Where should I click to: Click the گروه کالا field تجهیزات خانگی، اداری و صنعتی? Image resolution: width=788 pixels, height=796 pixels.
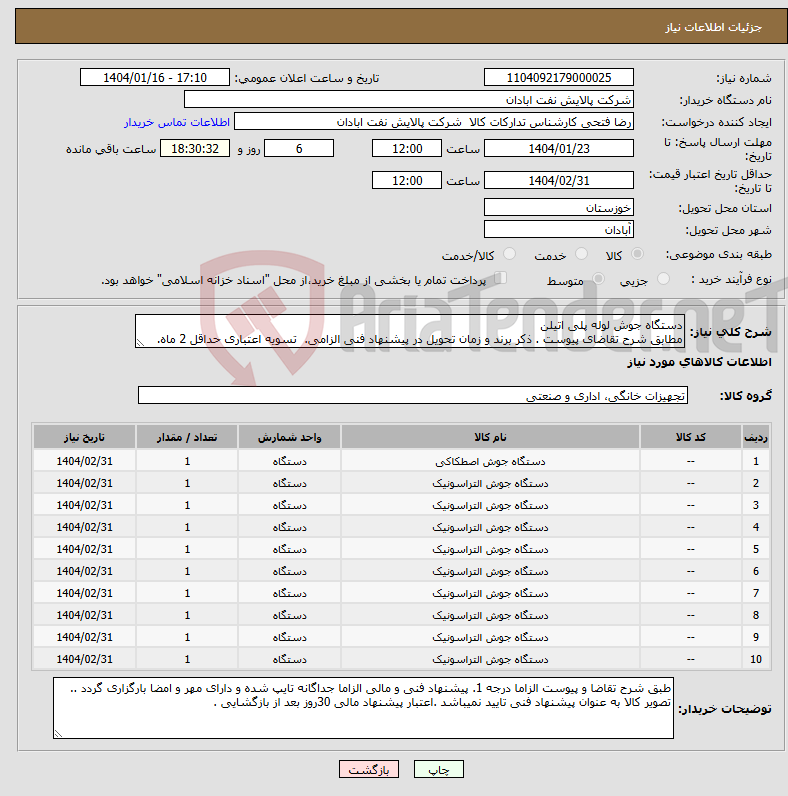point(413,395)
